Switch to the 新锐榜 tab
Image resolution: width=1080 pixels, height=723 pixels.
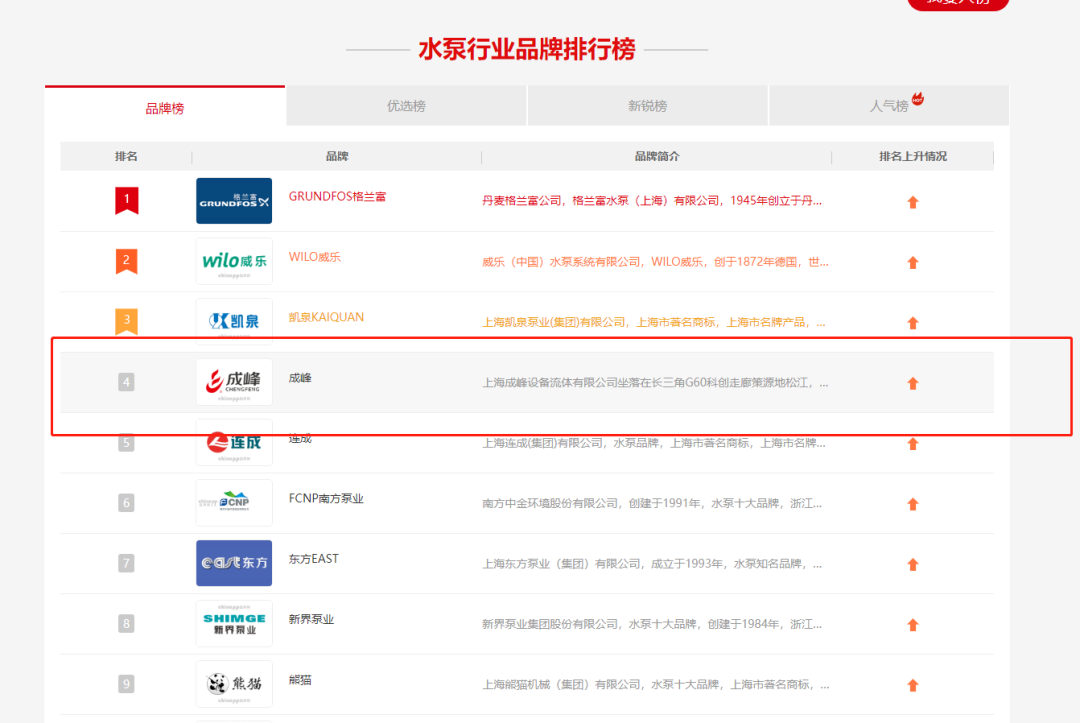647,106
